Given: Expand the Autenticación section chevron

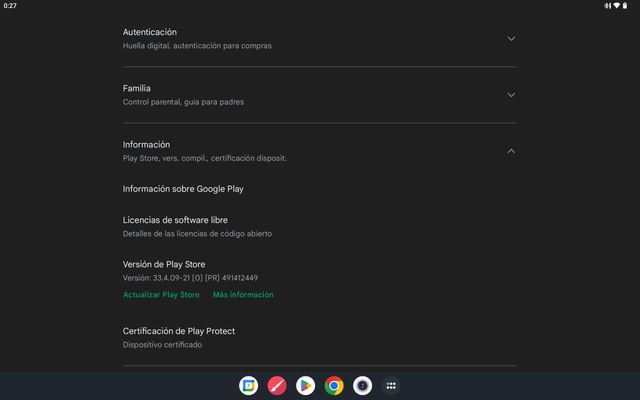Looking at the screenshot, I should 511,39.
